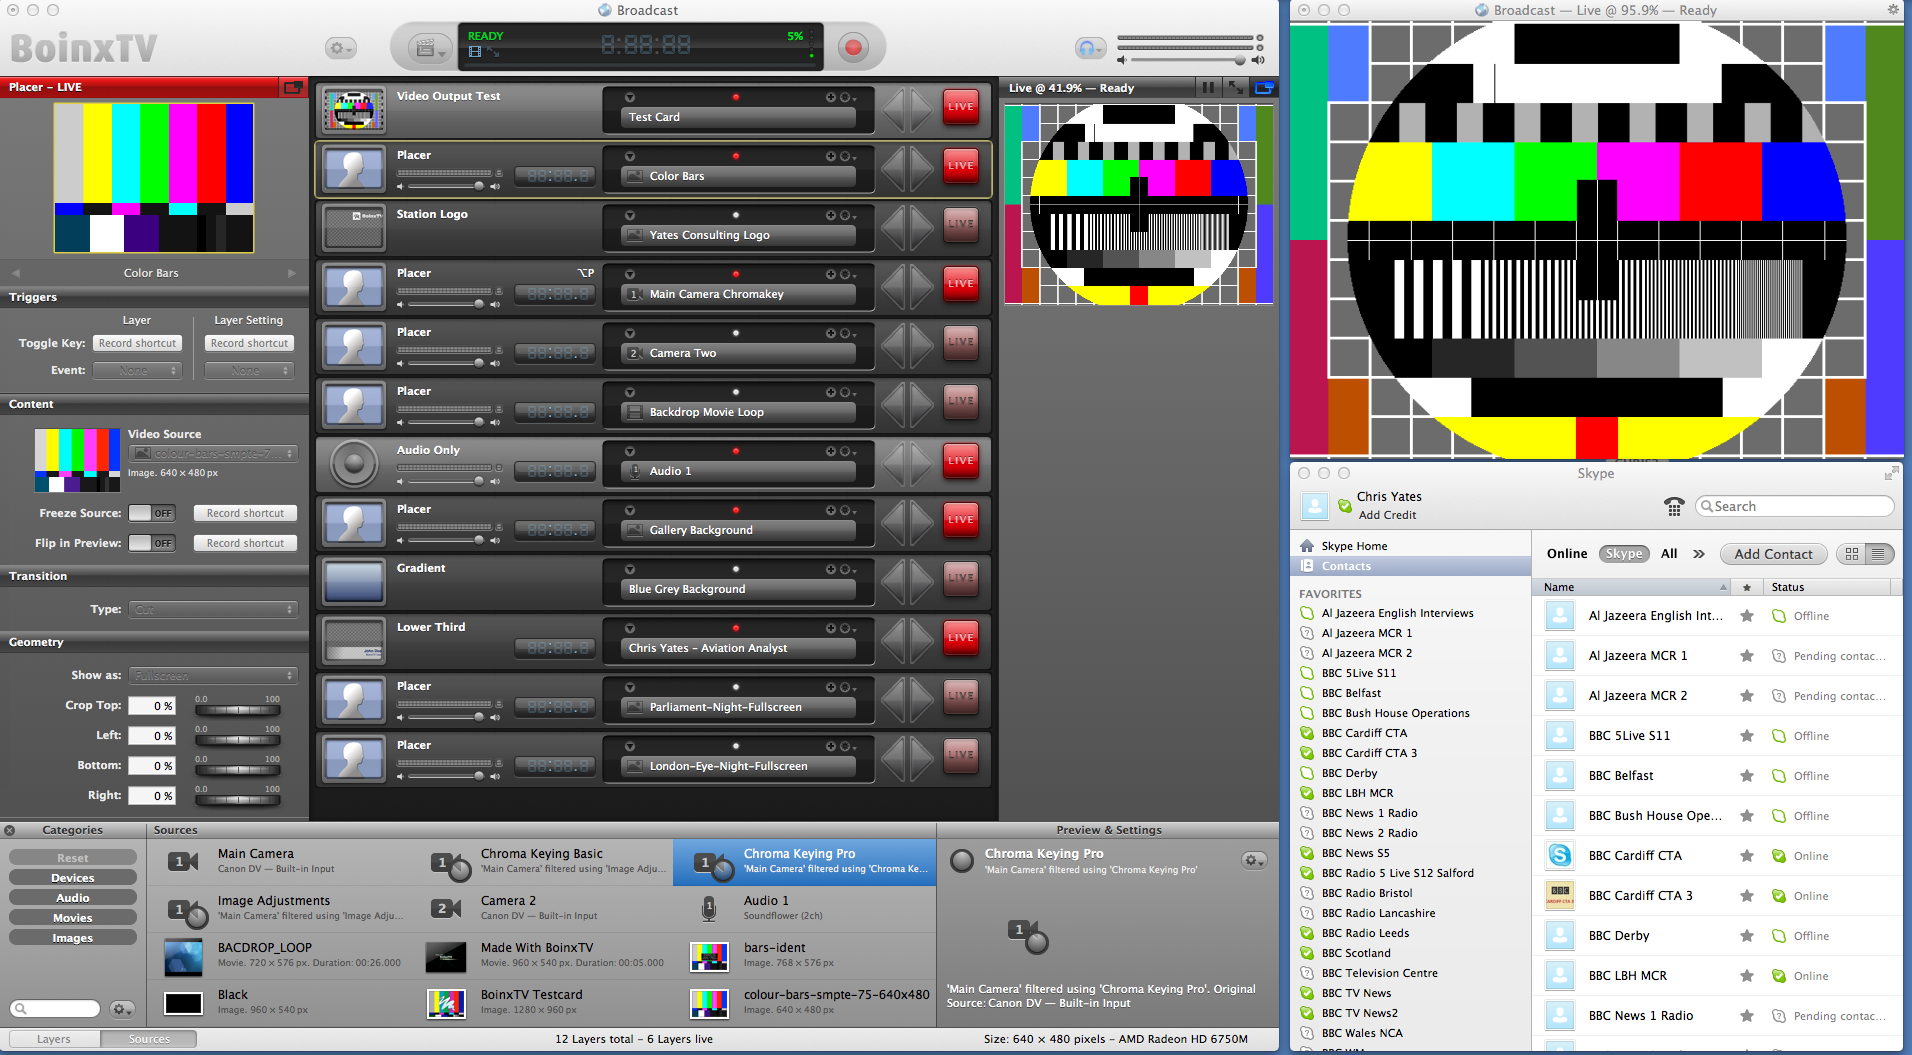Click the Audio Only layer speaker thumbnail
1912x1055 pixels.
click(354, 464)
